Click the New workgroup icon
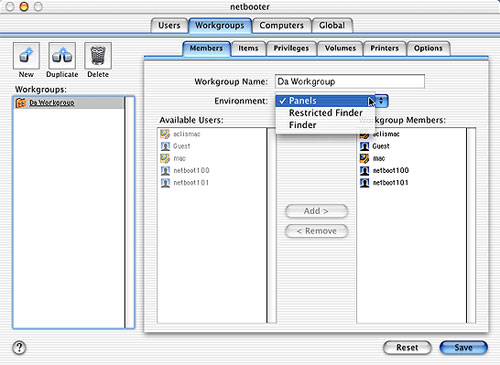500x365 pixels. [26, 55]
